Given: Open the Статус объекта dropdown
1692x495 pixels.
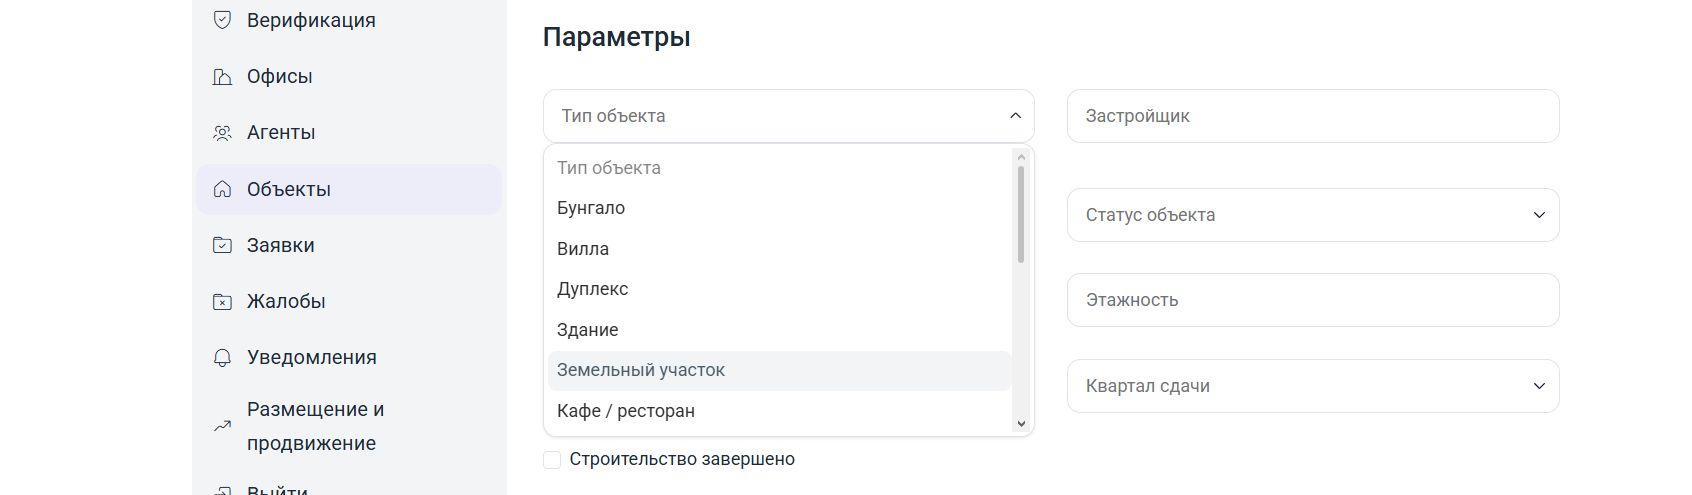Looking at the screenshot, I should pos(1313,215).
